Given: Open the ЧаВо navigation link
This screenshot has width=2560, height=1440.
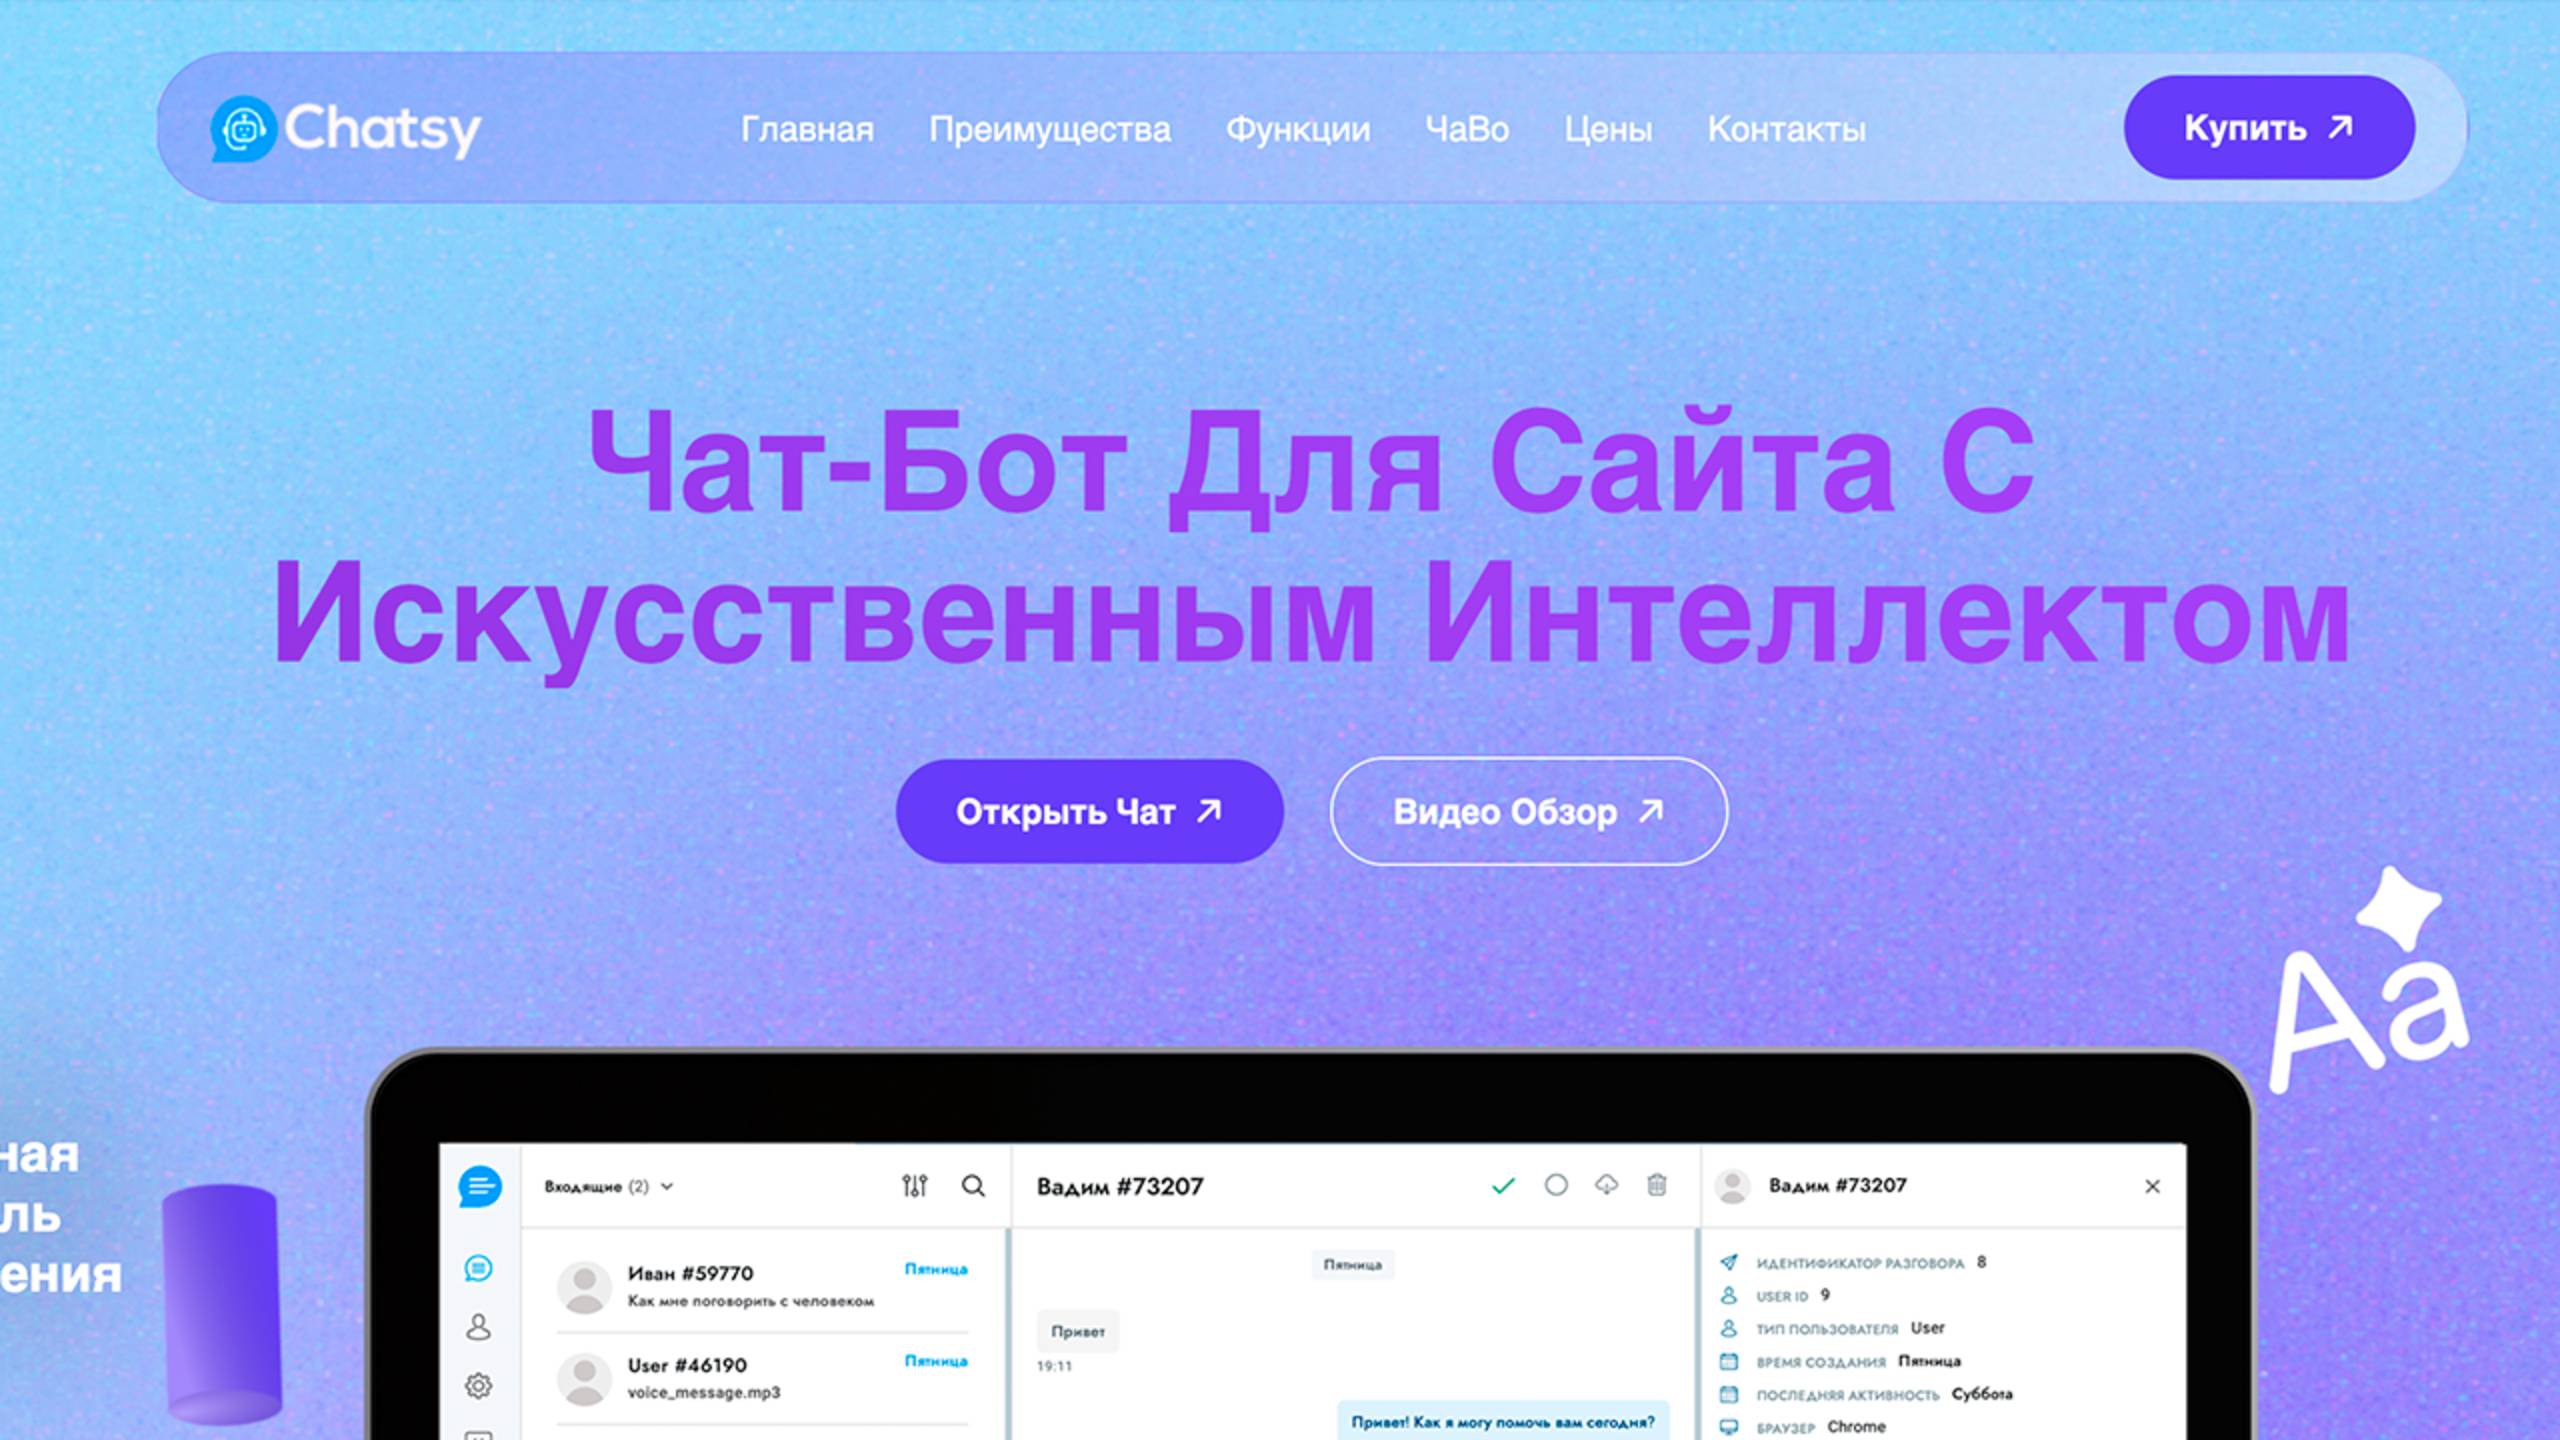Looking at the screenshot, I should pos(1466,129).
